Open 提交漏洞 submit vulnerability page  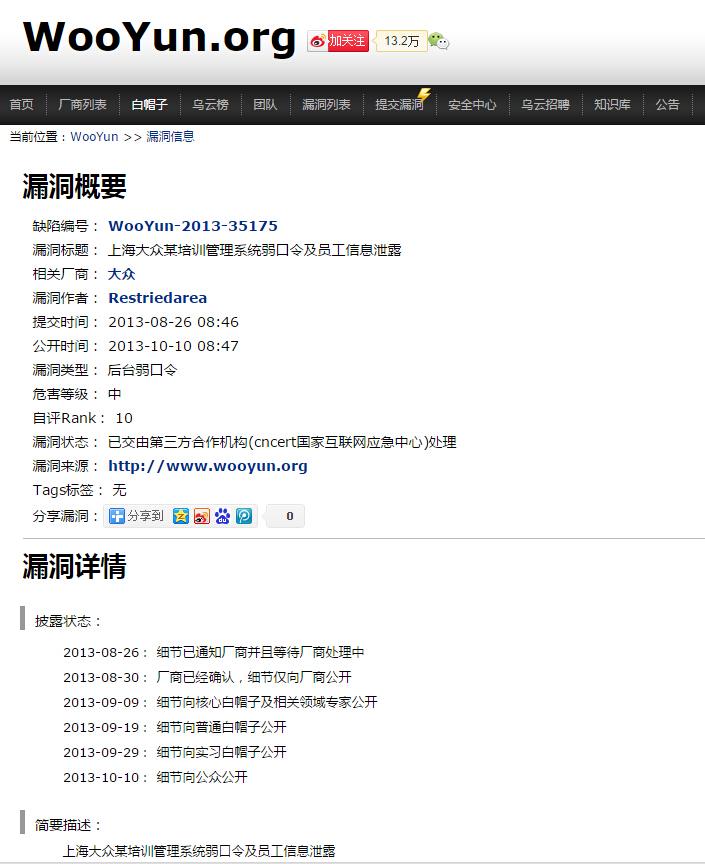tap(399, 104)
